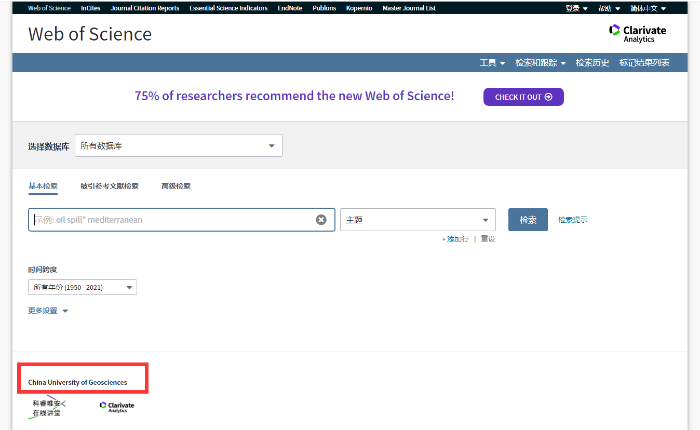Open the 检索提示 search tips link
Screen dimensions: 700x430
tap(573, 220)
